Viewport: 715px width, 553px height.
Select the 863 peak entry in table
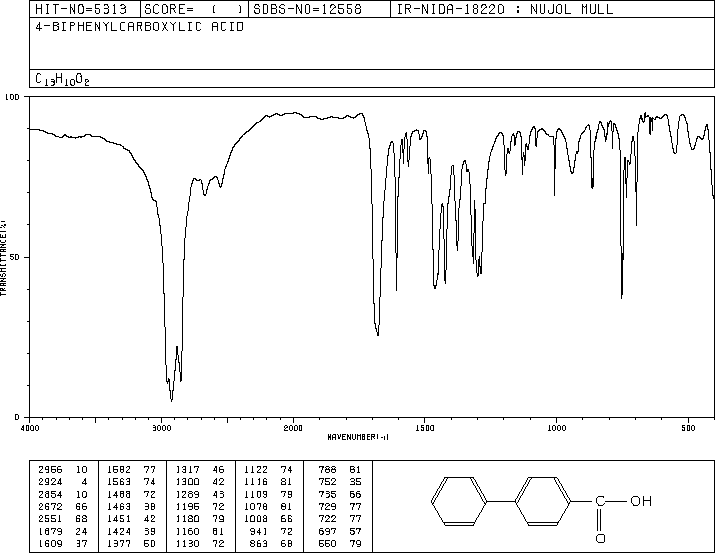(269, 543)
